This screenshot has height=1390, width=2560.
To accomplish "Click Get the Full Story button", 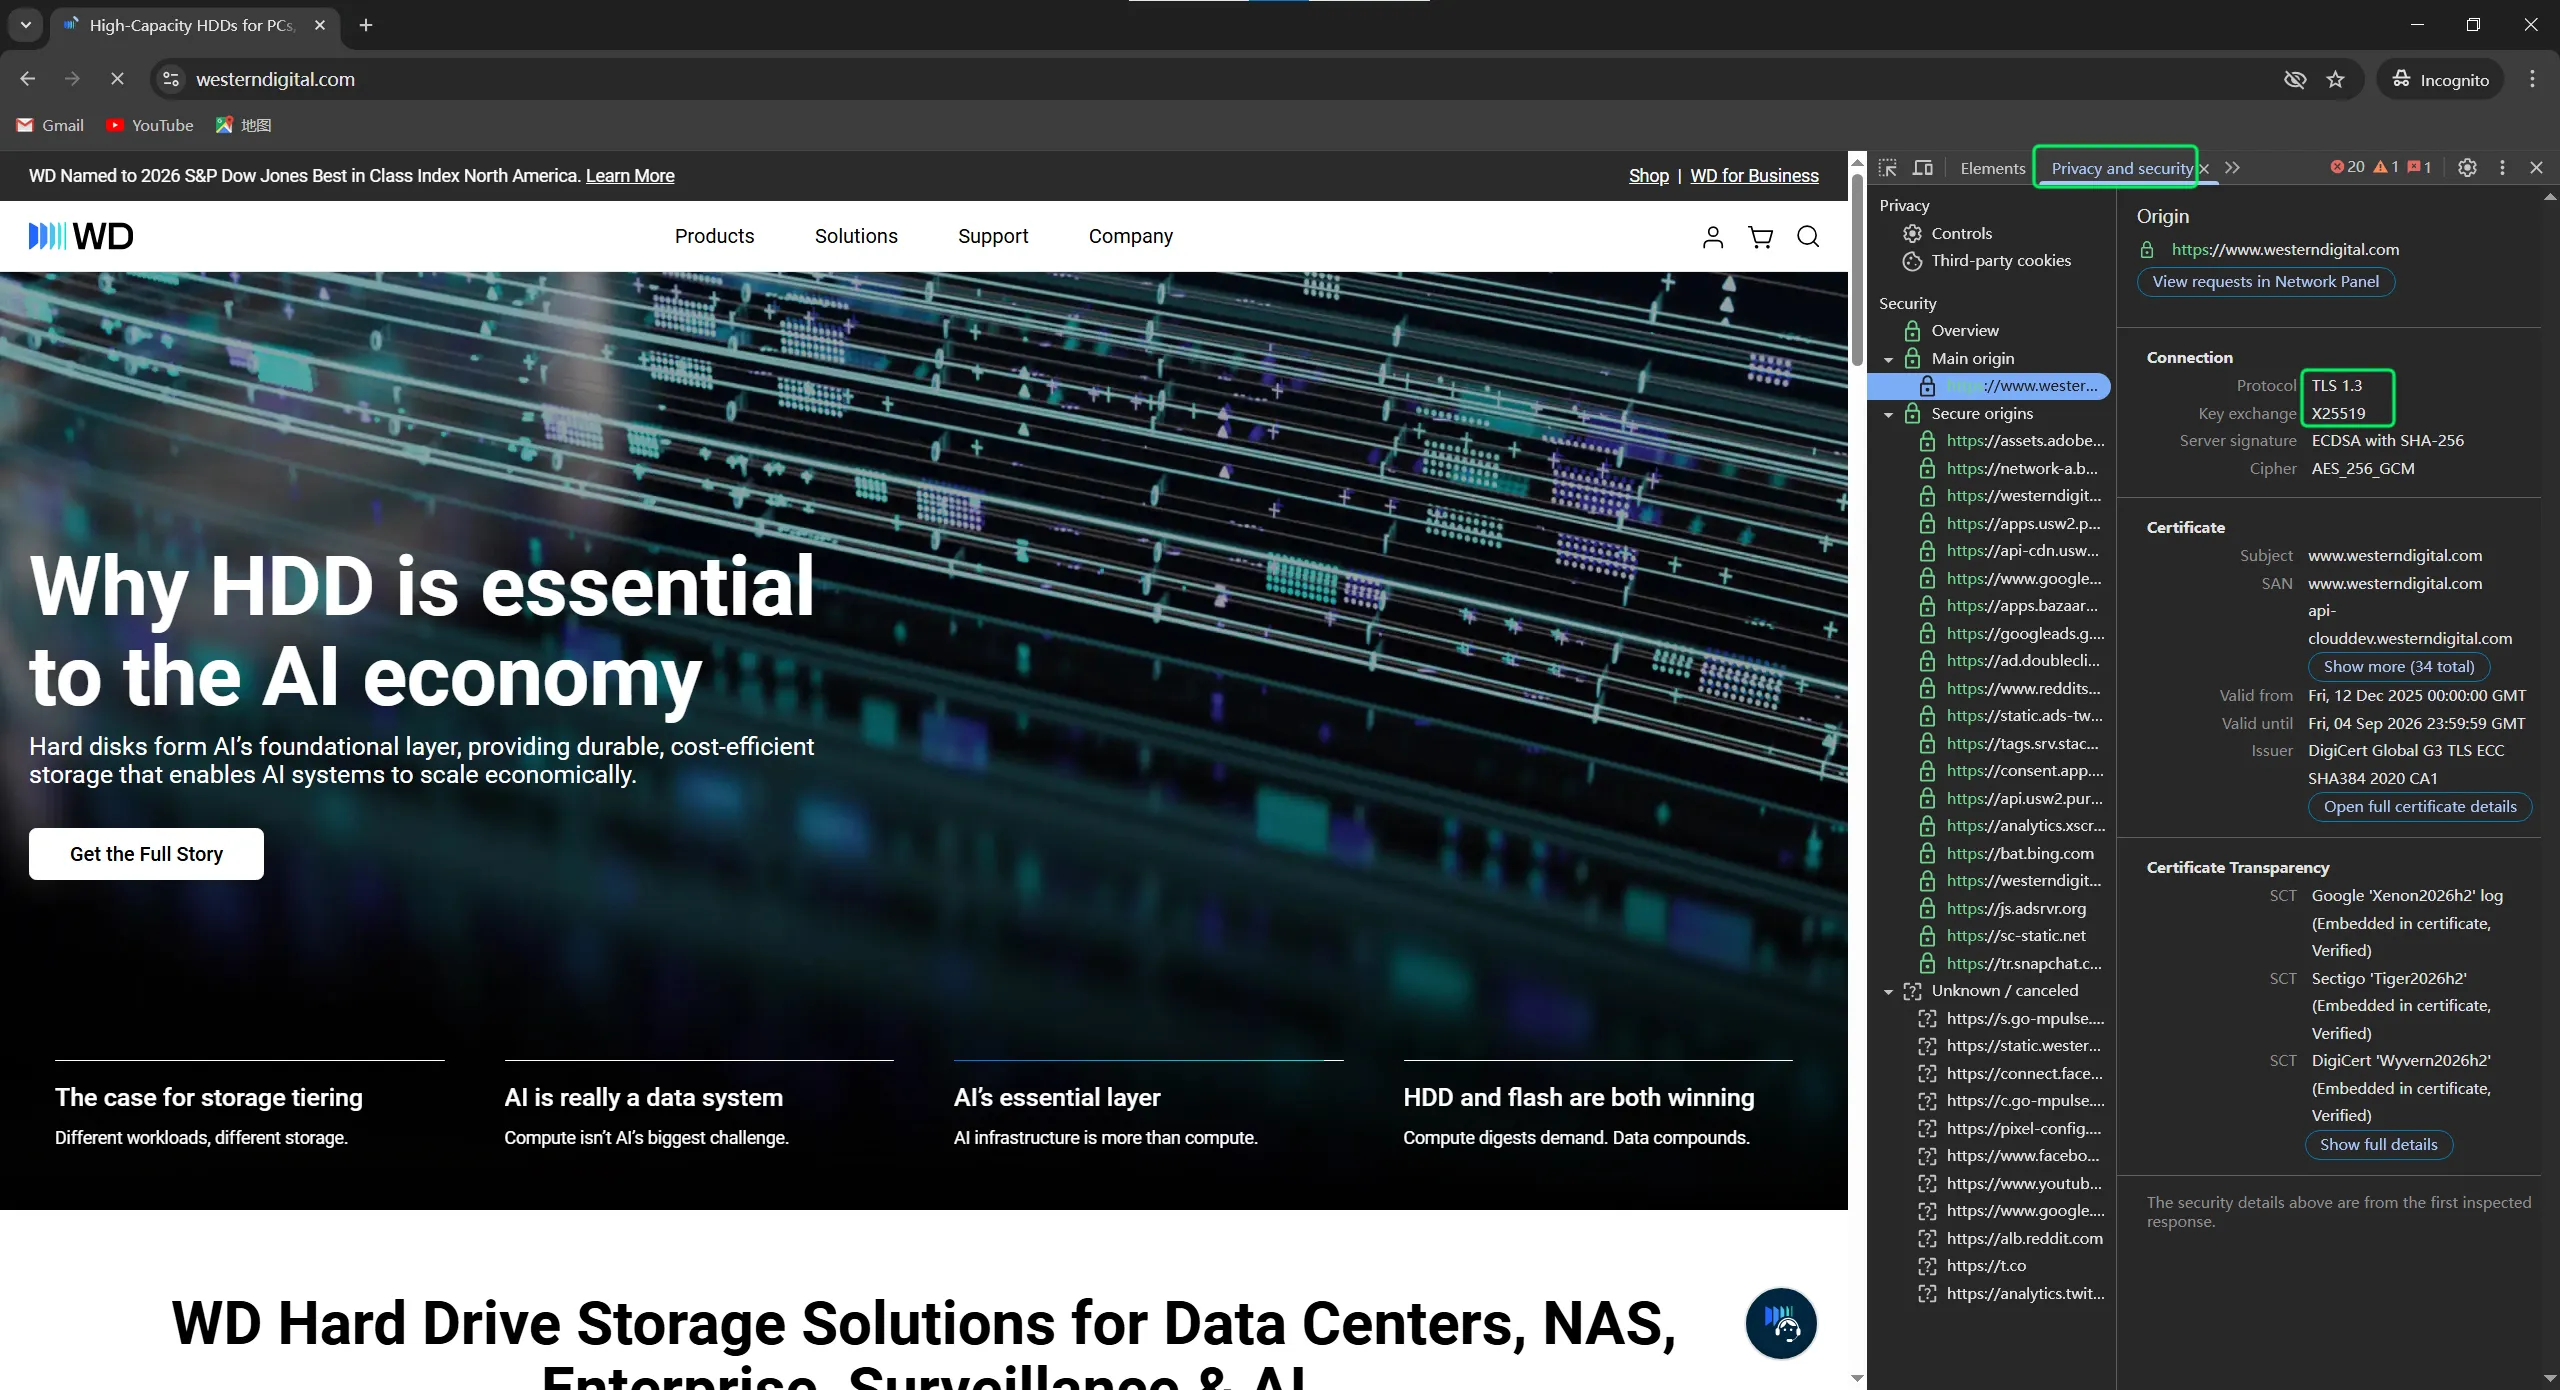I will 146,854.
